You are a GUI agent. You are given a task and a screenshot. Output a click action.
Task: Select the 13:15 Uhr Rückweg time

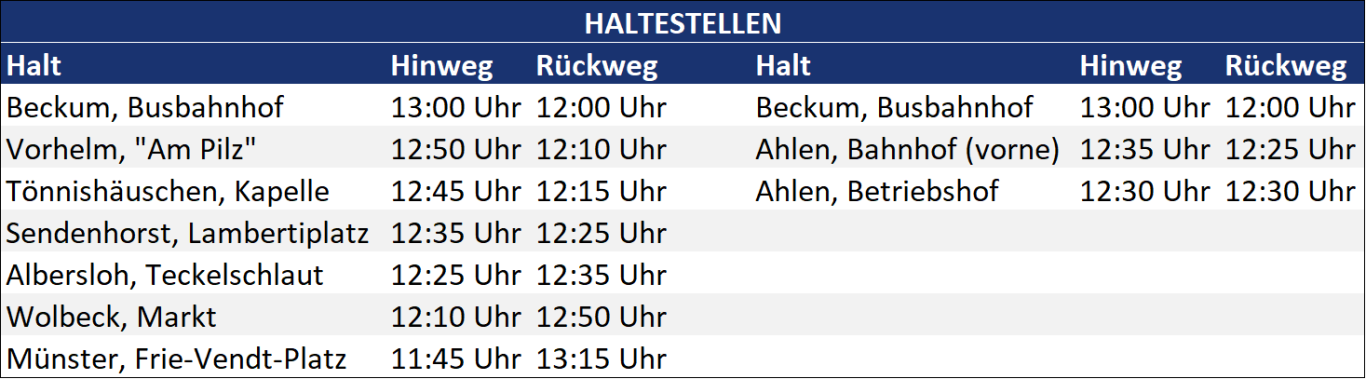click(601, 359)
